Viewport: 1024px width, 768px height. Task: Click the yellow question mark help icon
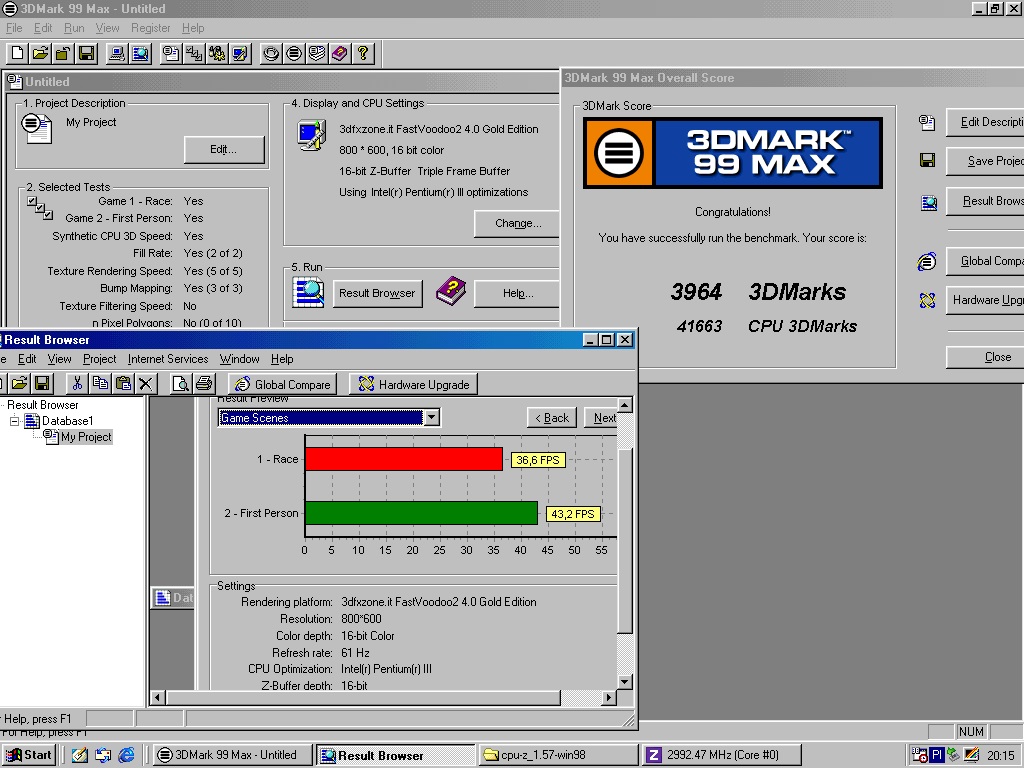pos(363,53)
